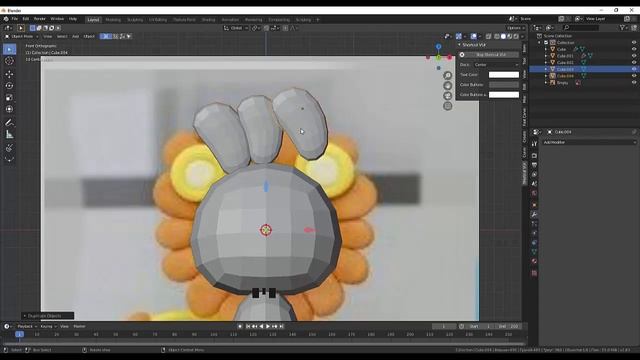This screenshot has width=640, height=360.
Task: Select the Transform tool
Action: (9, 109)
